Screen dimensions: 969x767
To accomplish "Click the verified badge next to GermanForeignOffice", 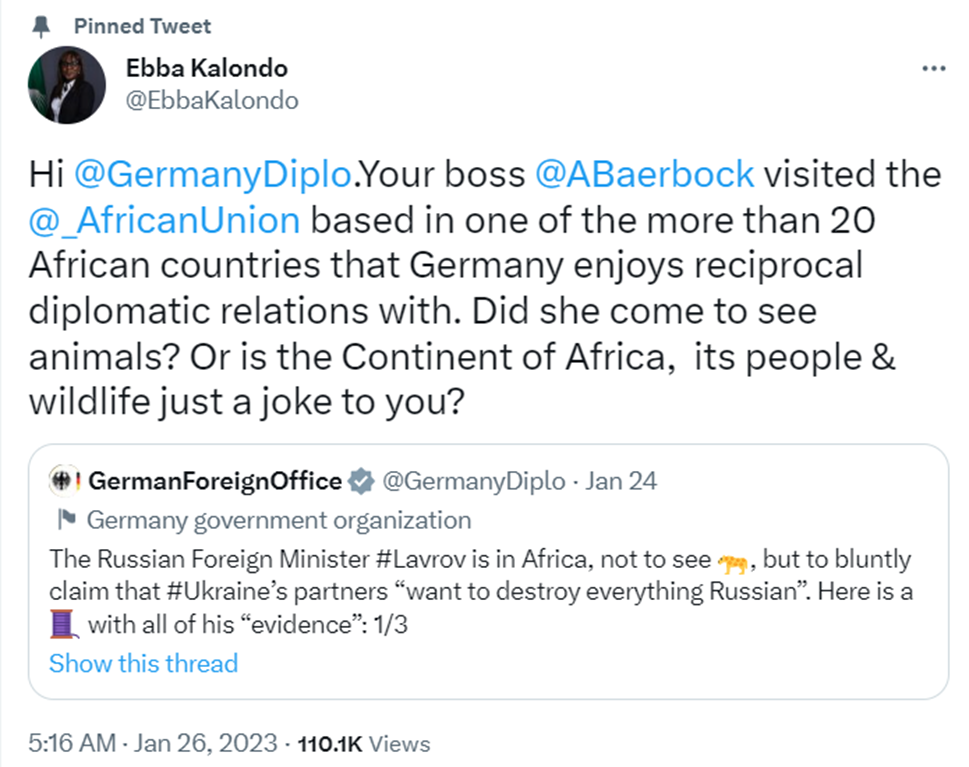I will (361, 482).
